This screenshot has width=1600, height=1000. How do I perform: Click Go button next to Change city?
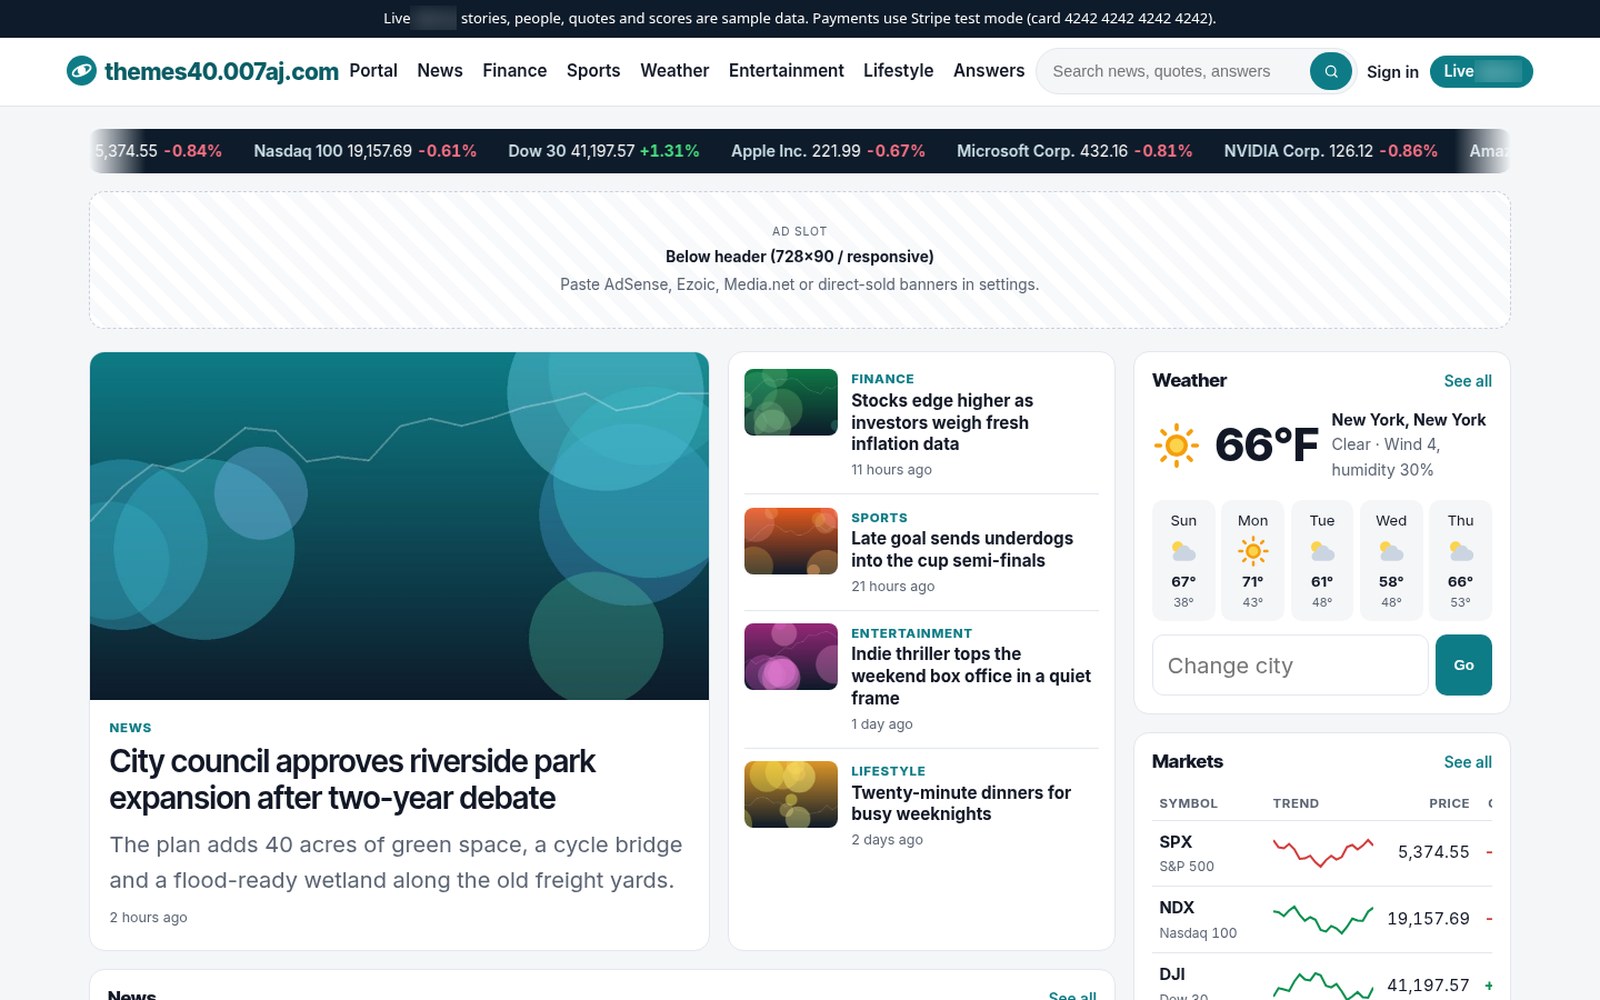(1463, 665)
